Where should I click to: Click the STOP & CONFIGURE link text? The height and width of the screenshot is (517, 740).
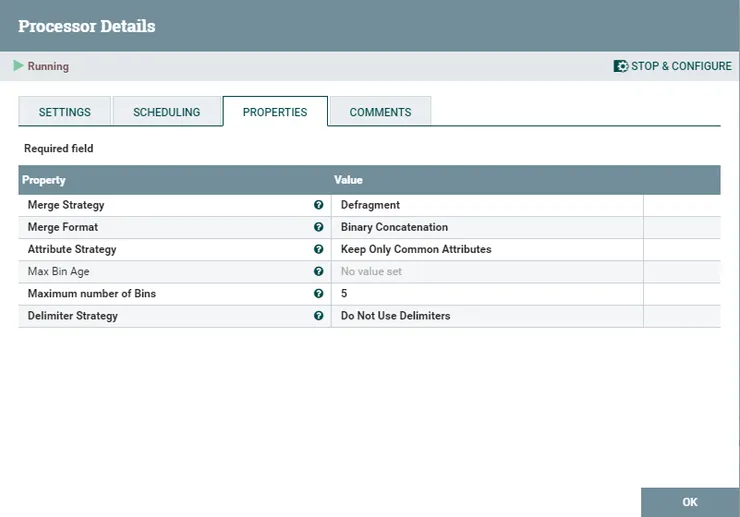pyautogui.click(x=681, y=66)
